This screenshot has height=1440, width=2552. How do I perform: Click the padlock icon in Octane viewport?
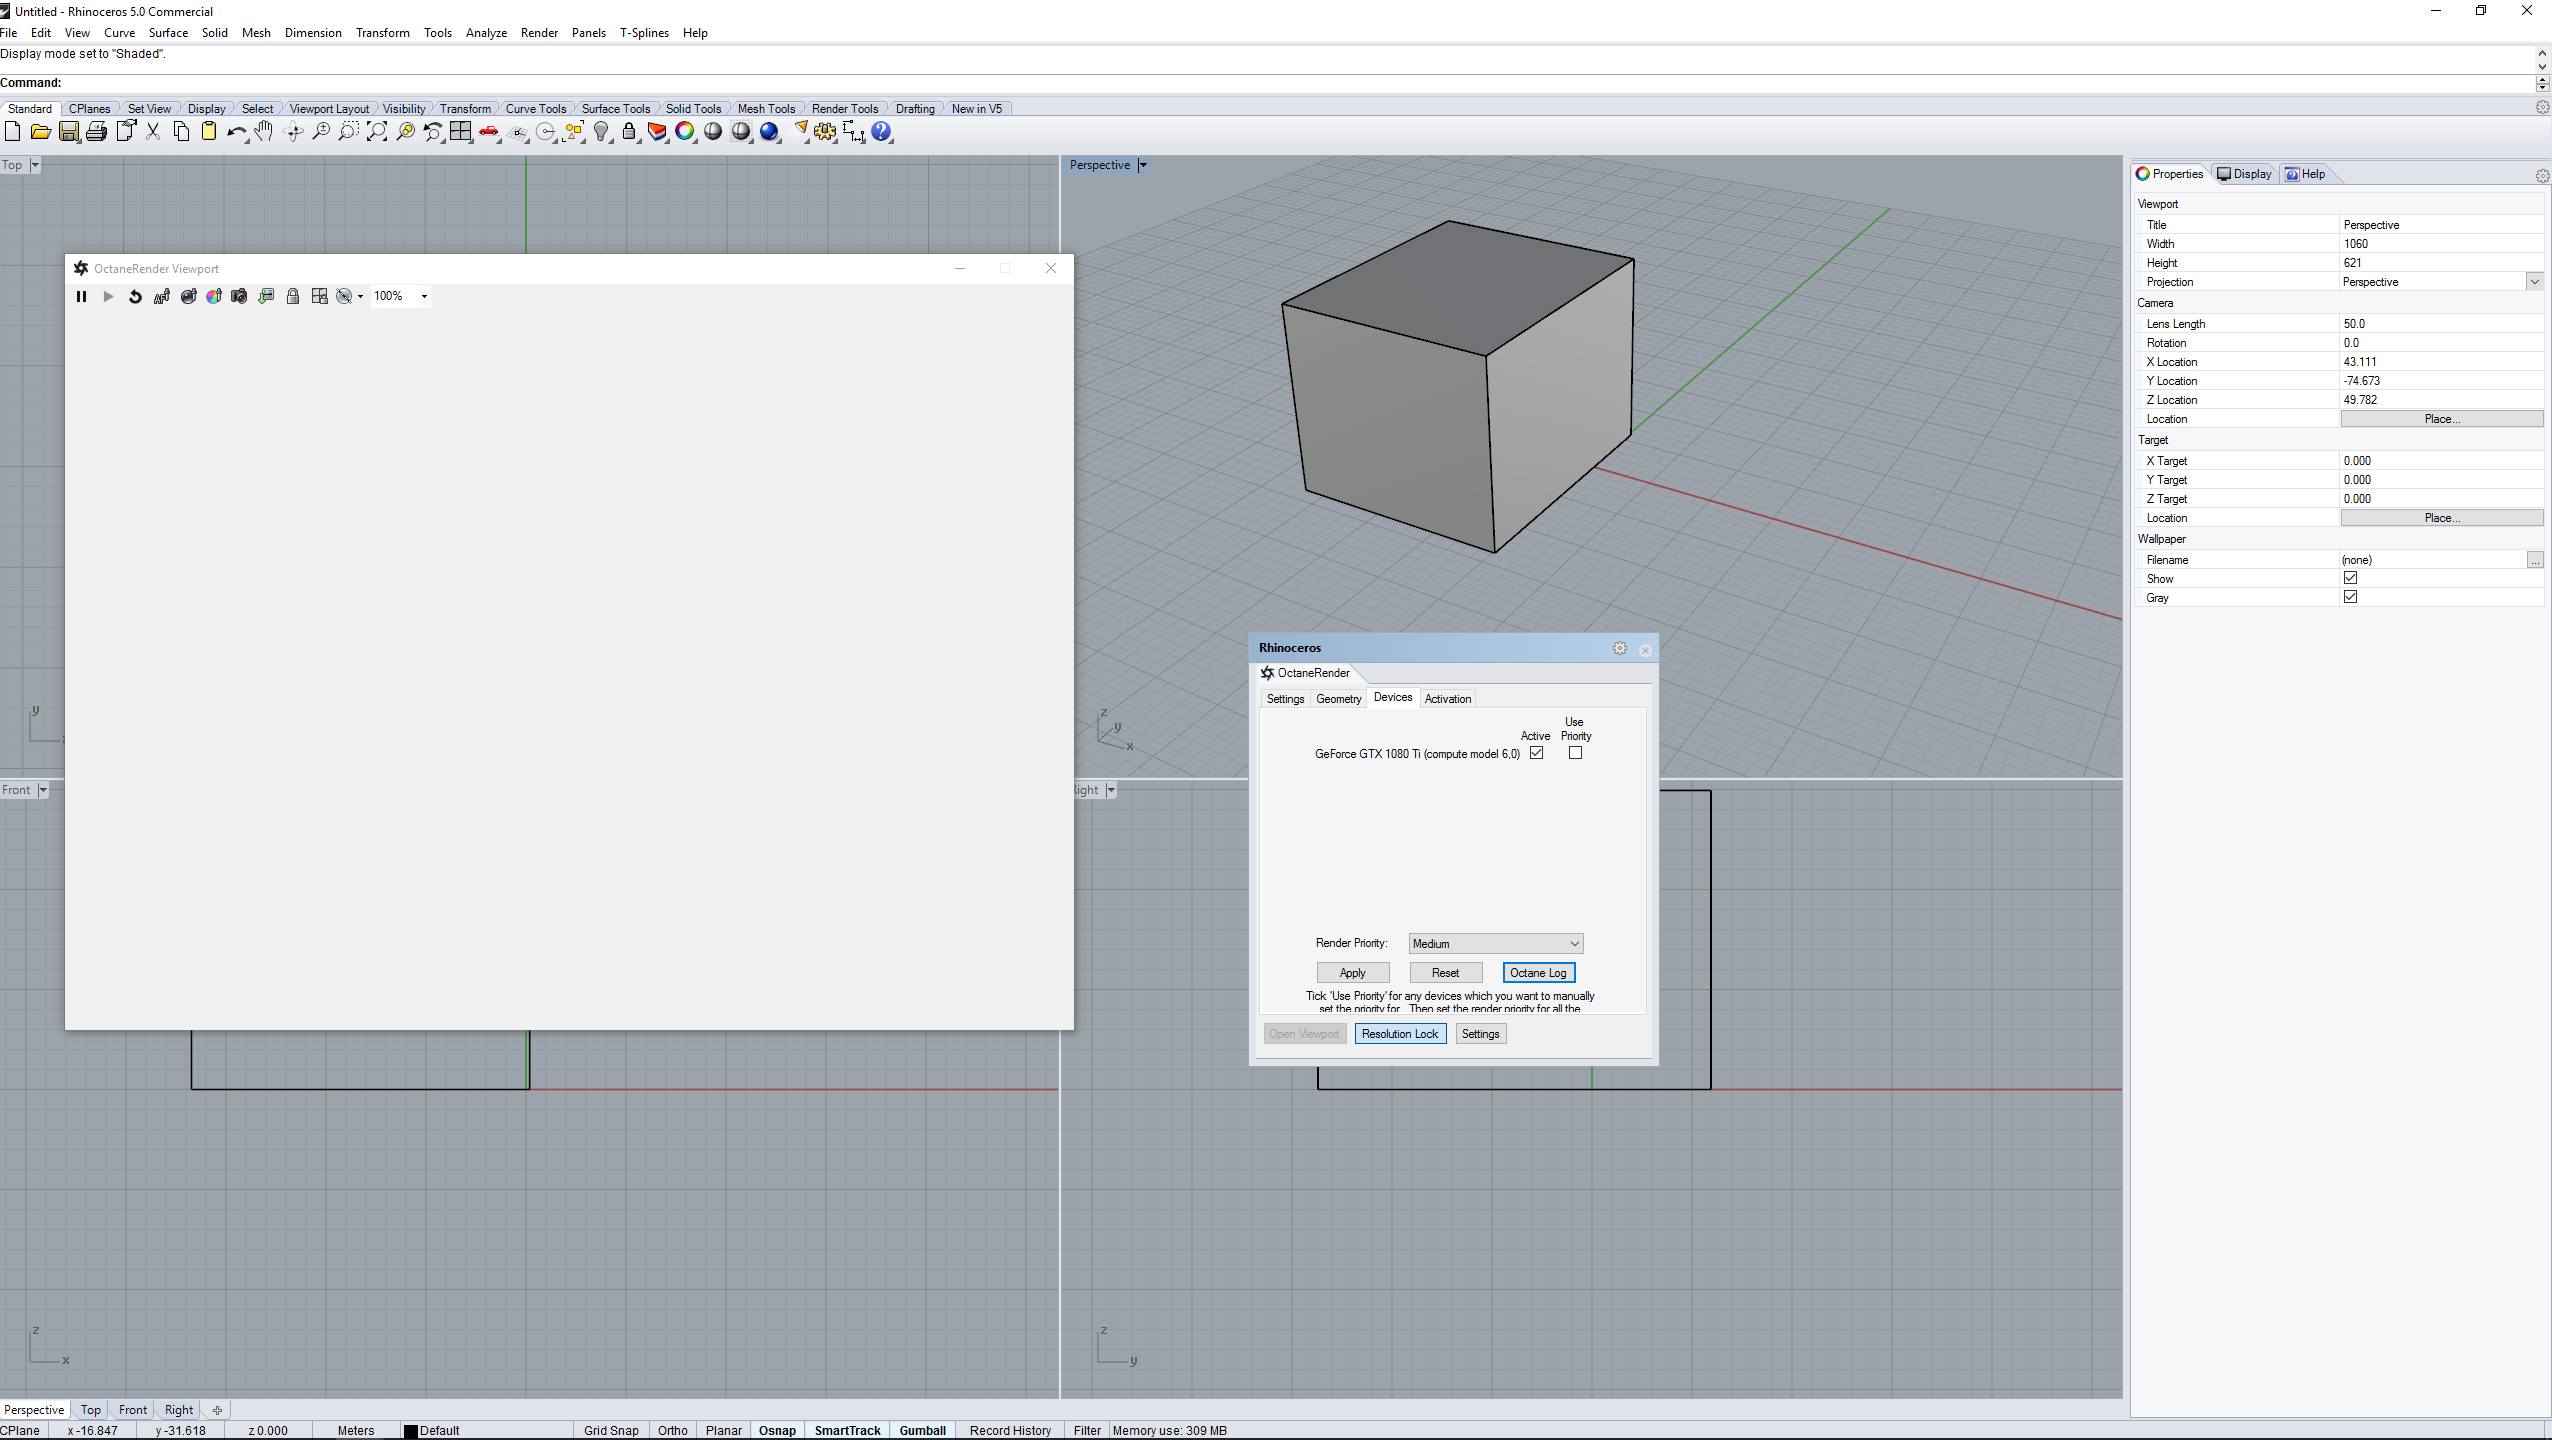293,296
